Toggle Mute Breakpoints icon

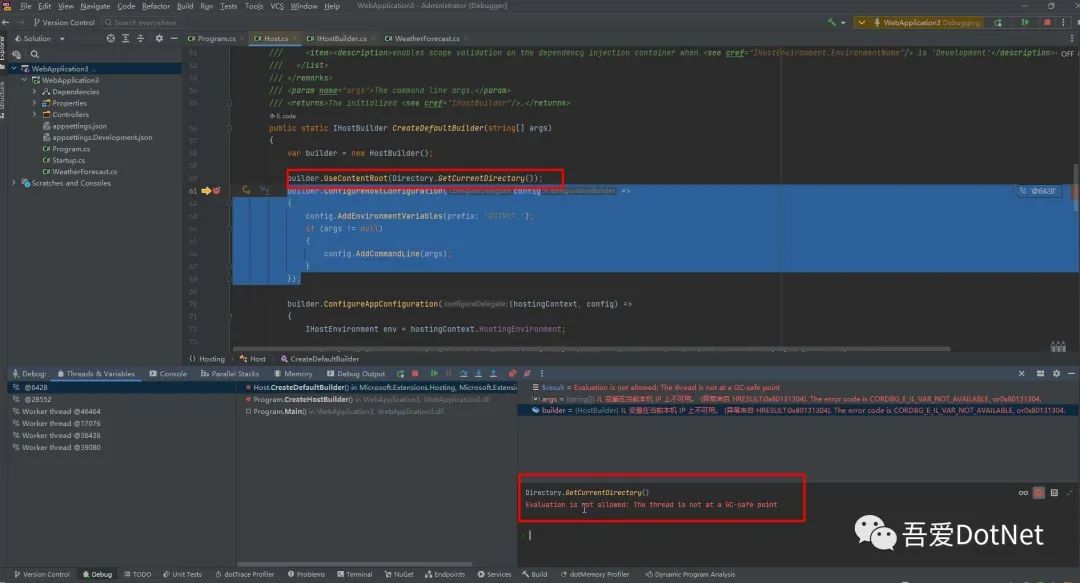coord(527,374)
